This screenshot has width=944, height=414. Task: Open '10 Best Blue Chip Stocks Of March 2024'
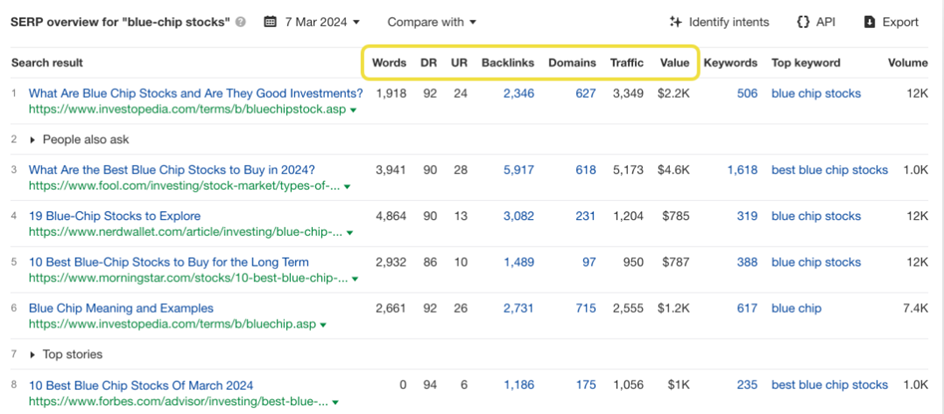click(141, 385)
